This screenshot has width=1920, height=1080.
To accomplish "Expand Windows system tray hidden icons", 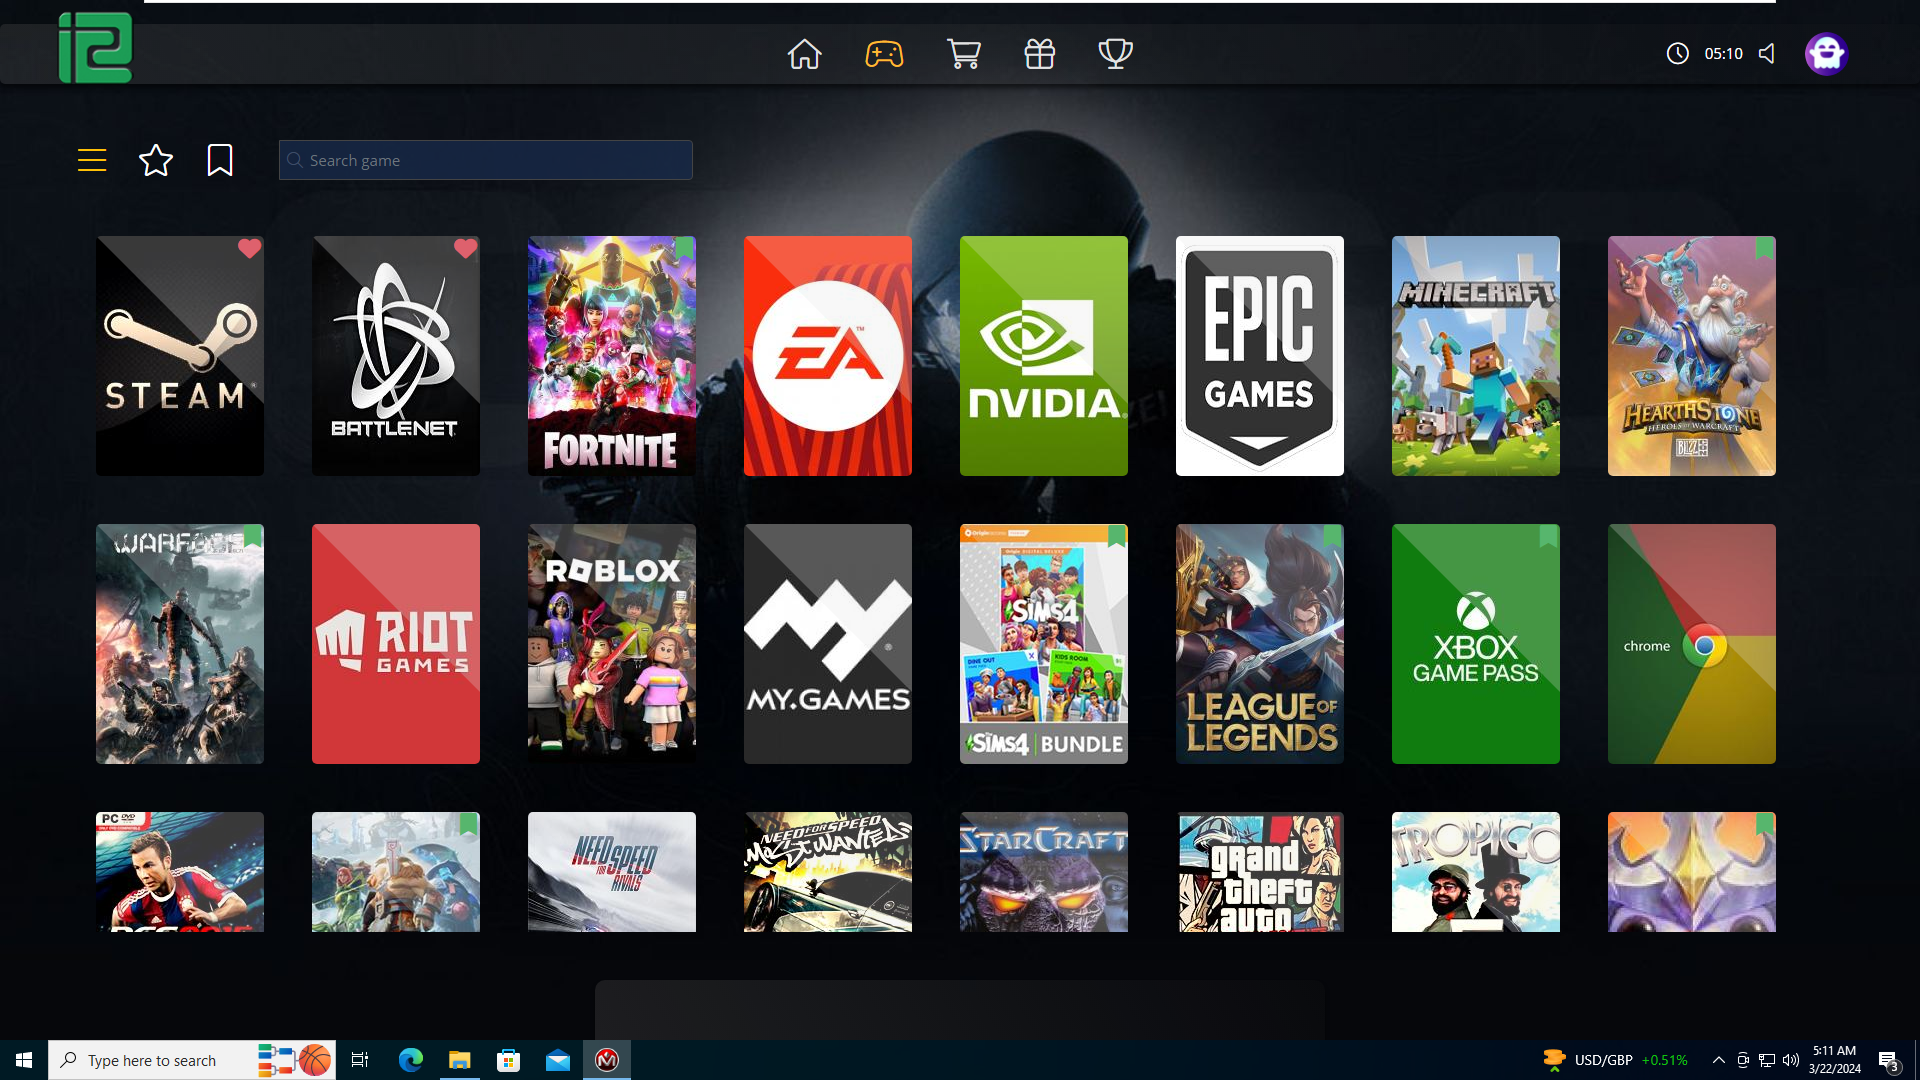I will pyautogui.click(x=1718, y=1060).
